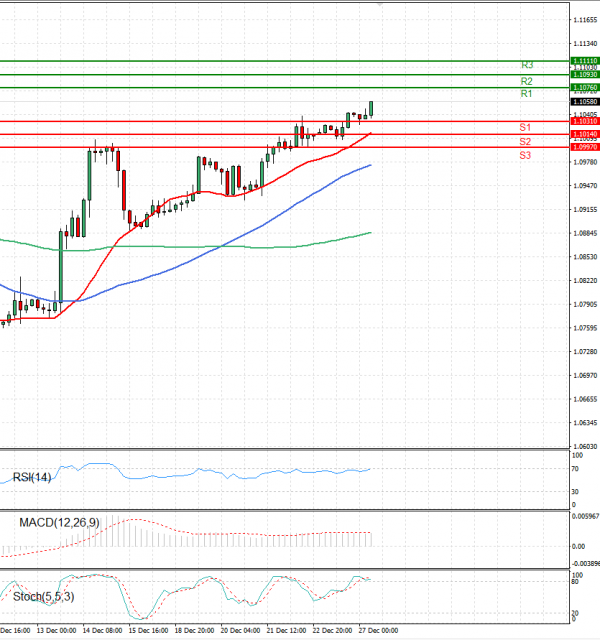The height and width of the screenshot is (640, 600).
Task: Click the S1 support label
Action: point(525,127)
